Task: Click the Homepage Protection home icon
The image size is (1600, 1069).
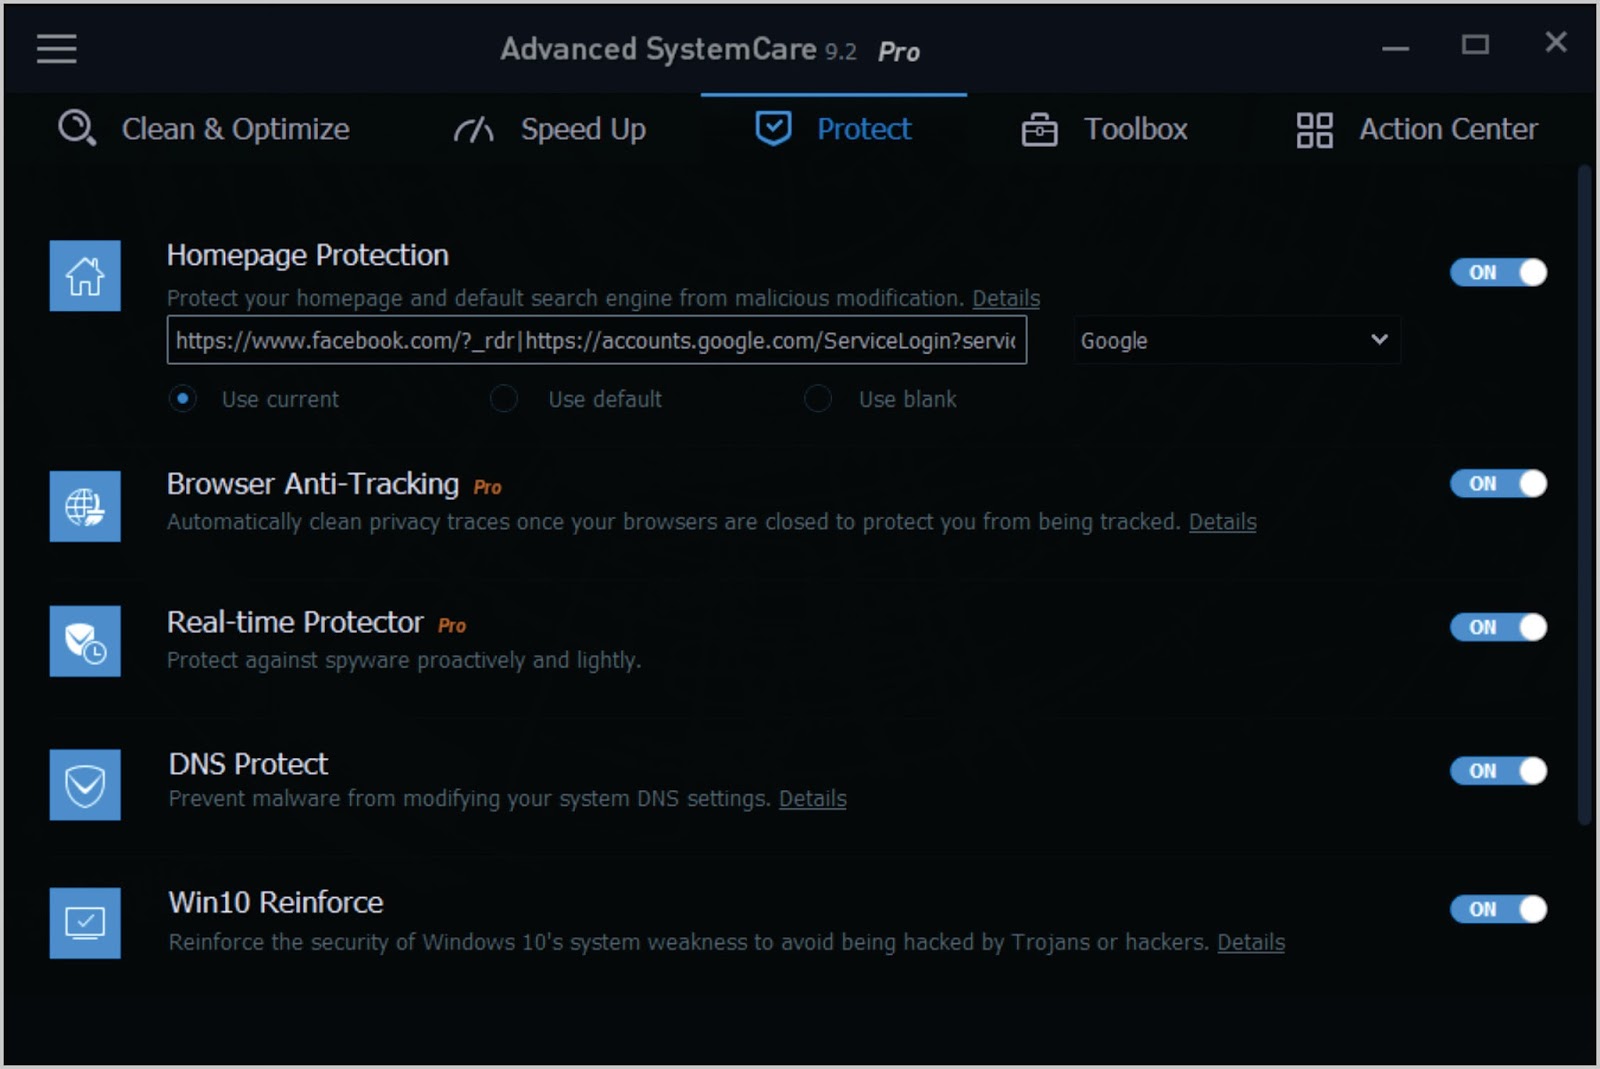Action: (x=85, y=276)
